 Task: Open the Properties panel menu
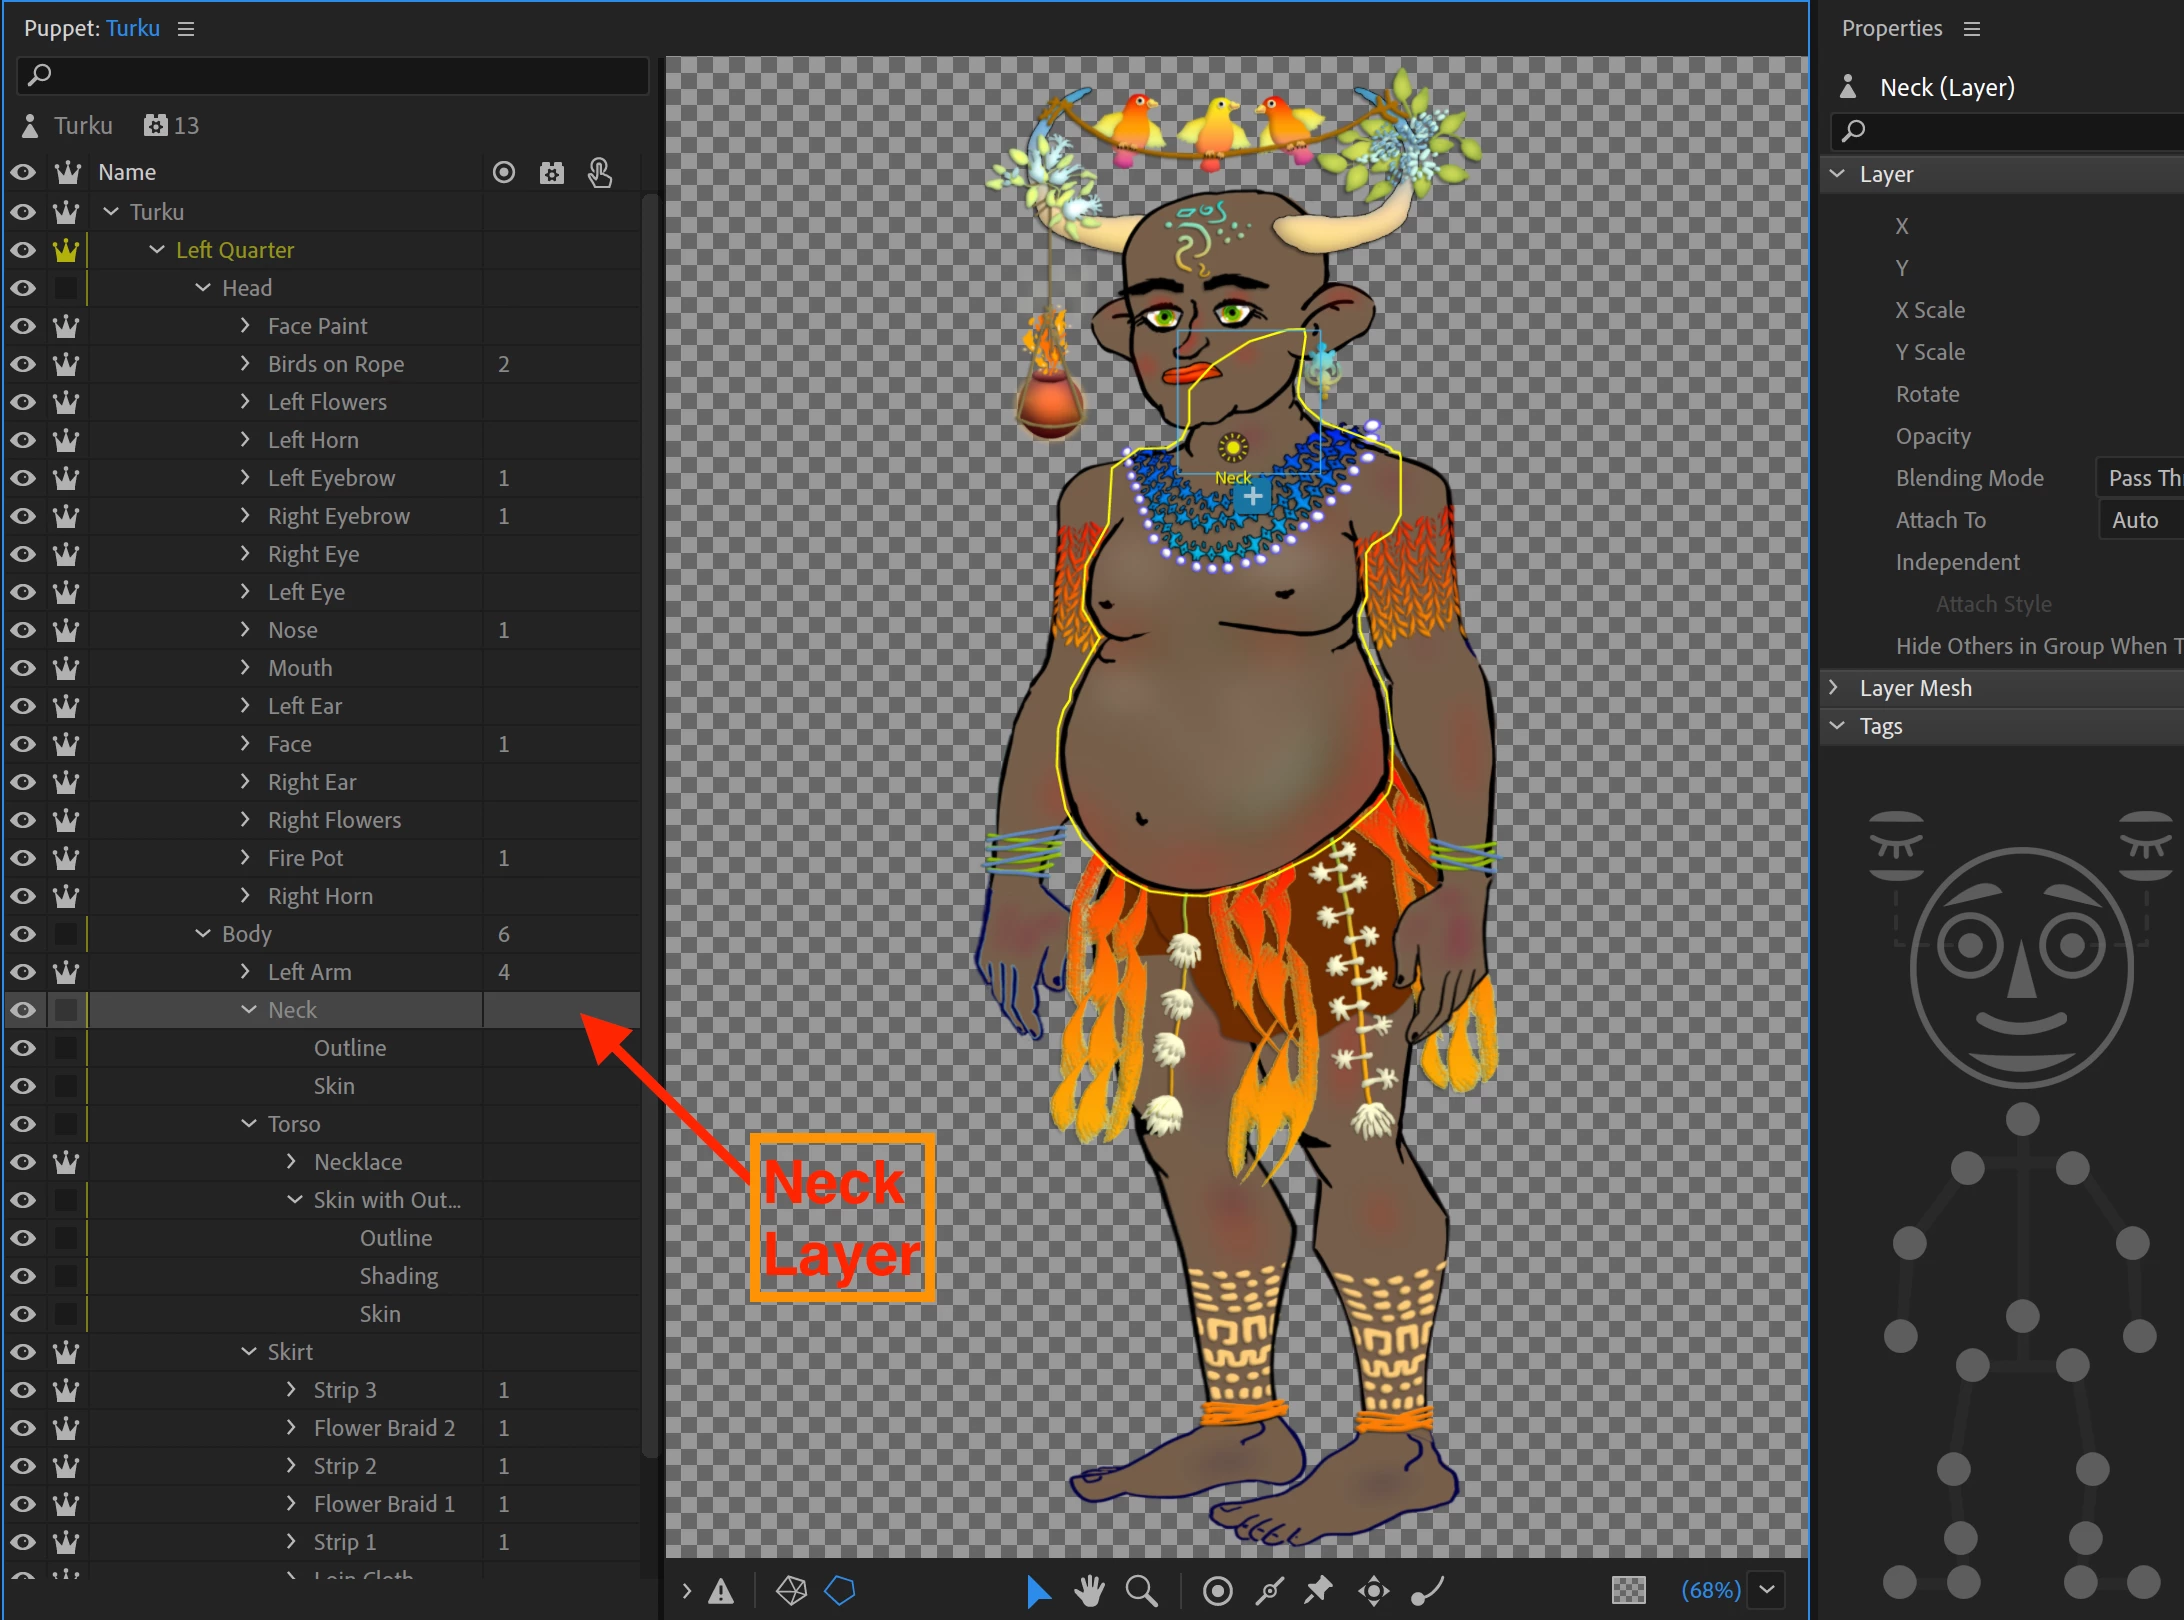pos(1972,29)
